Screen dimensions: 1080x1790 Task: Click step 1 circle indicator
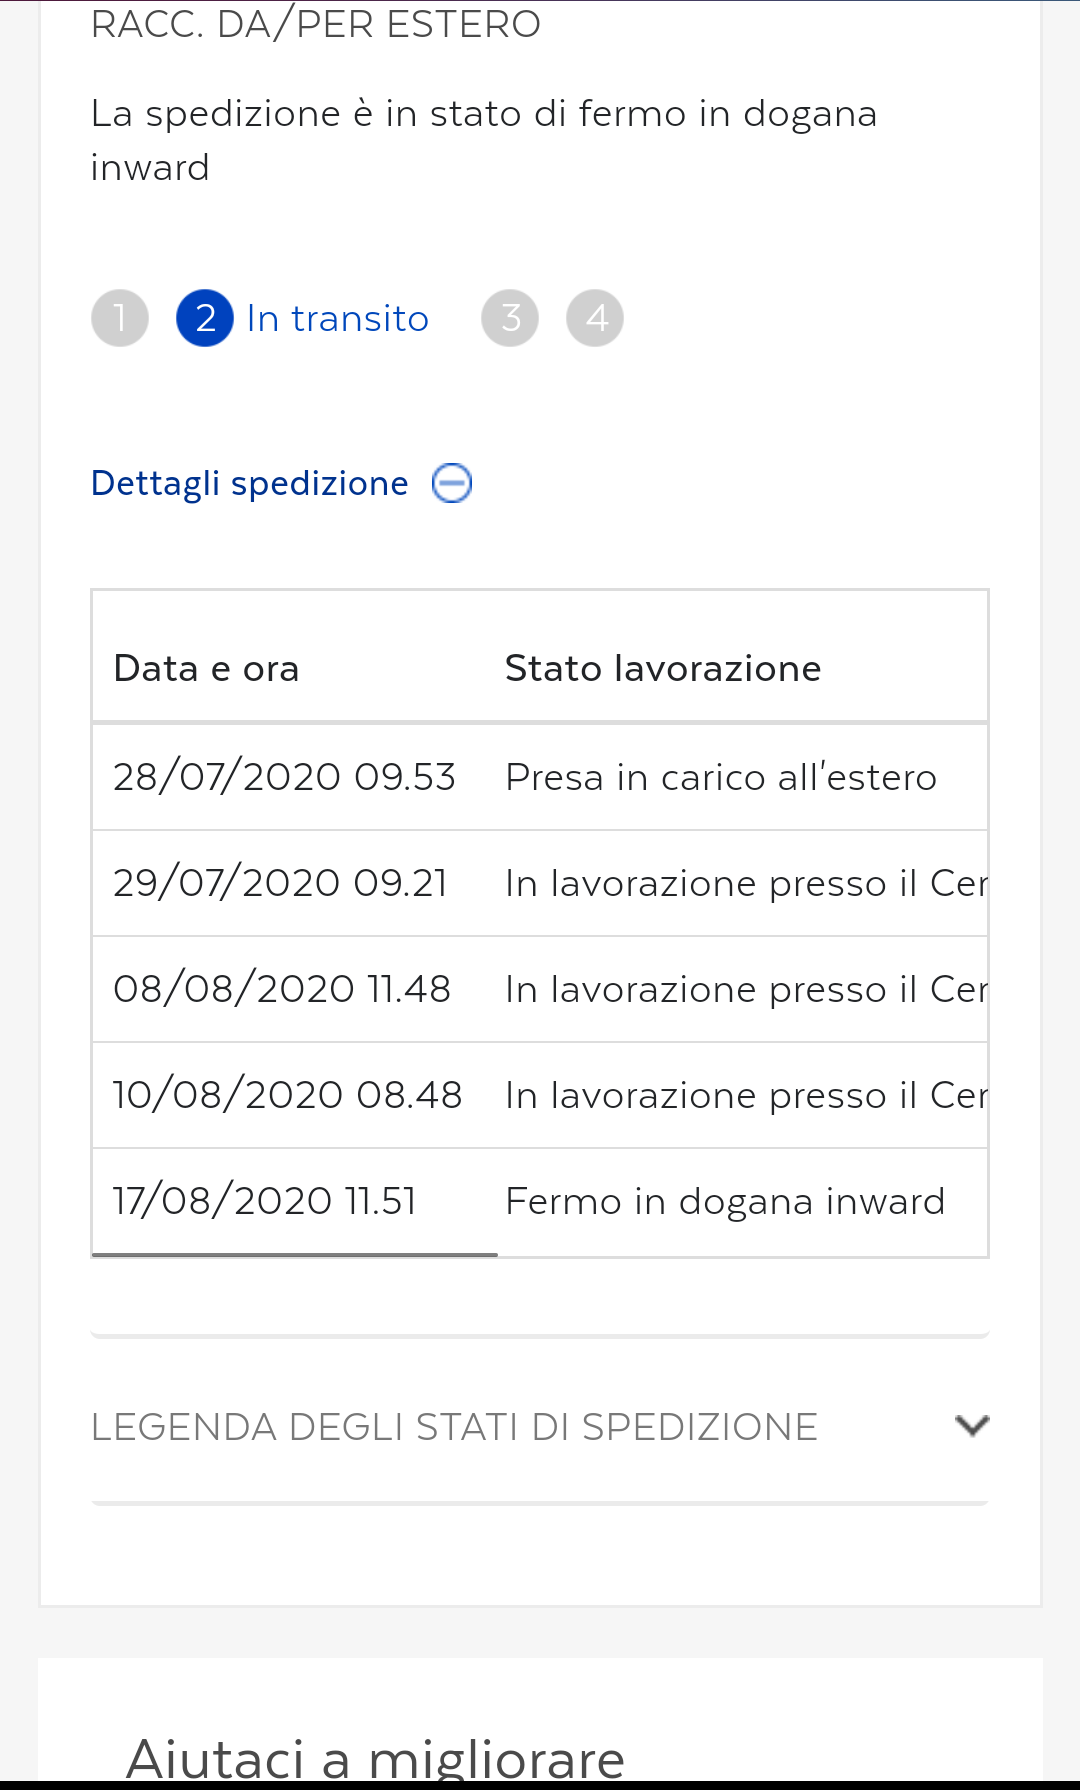pos(120,318)
